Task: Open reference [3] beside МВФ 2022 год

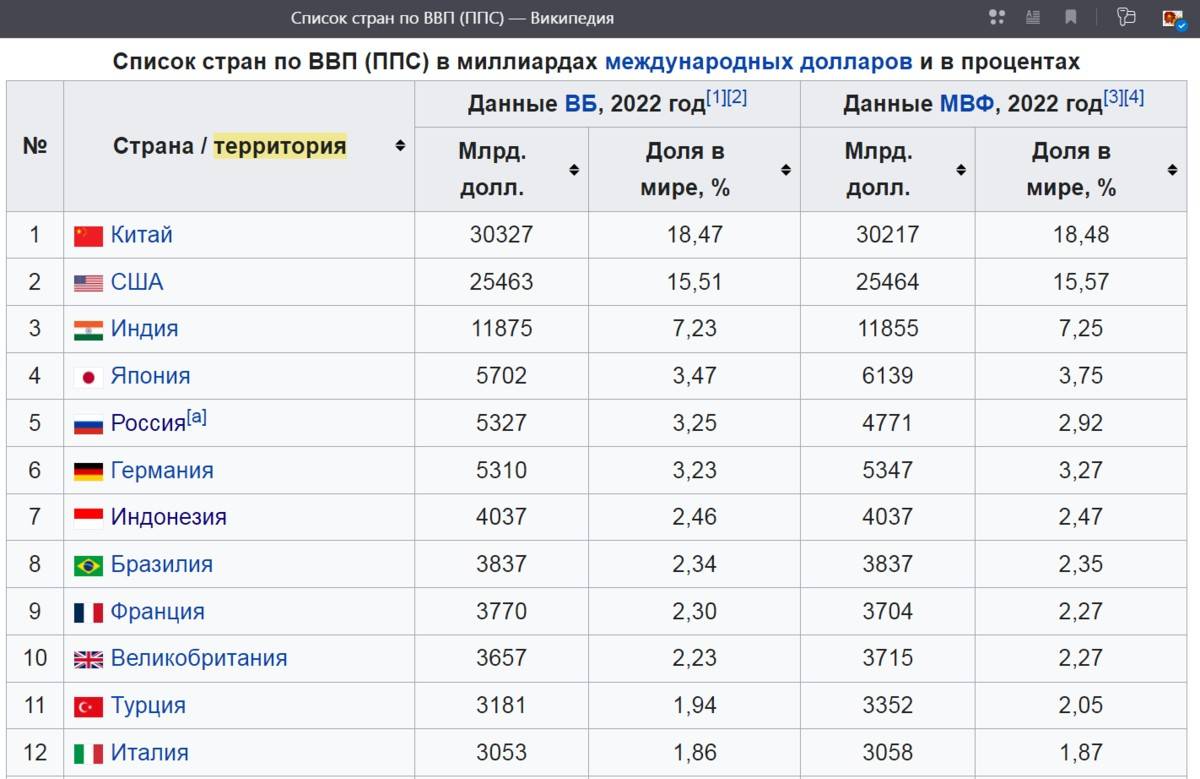Action: point(1113,98)
